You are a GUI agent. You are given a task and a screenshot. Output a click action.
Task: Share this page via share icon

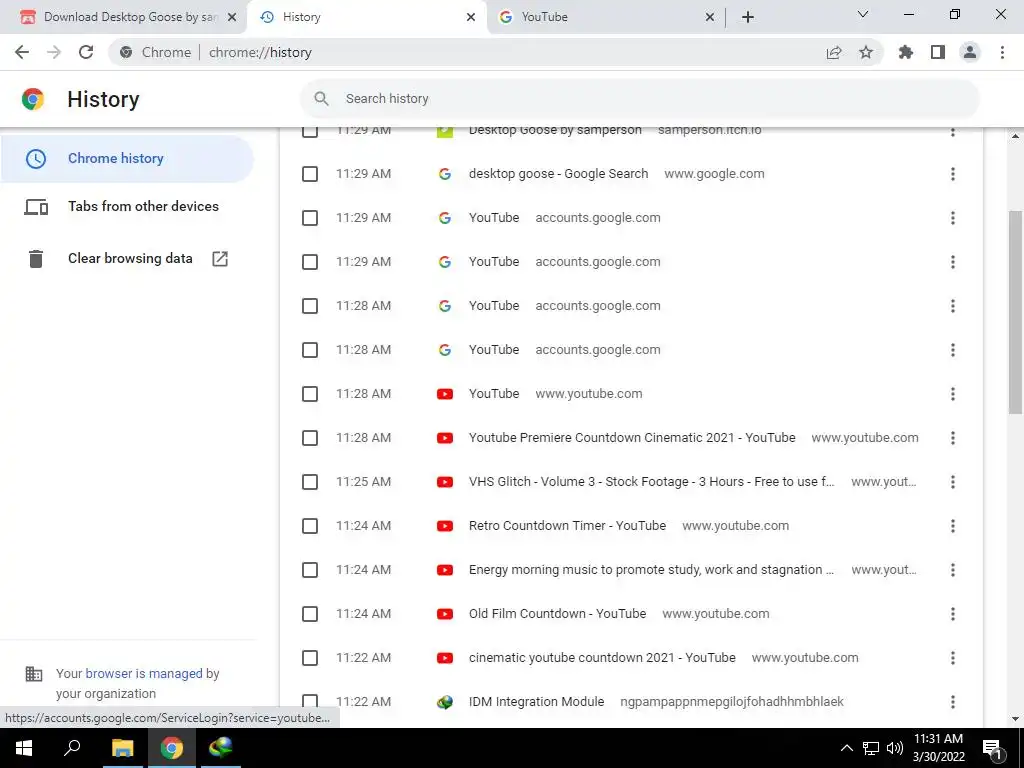[834, 52]
